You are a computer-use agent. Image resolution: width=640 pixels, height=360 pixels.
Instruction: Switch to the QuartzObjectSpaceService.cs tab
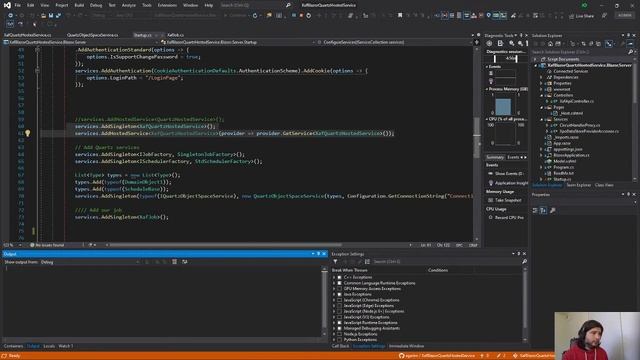pyautogui.click(x=93, y=35)
